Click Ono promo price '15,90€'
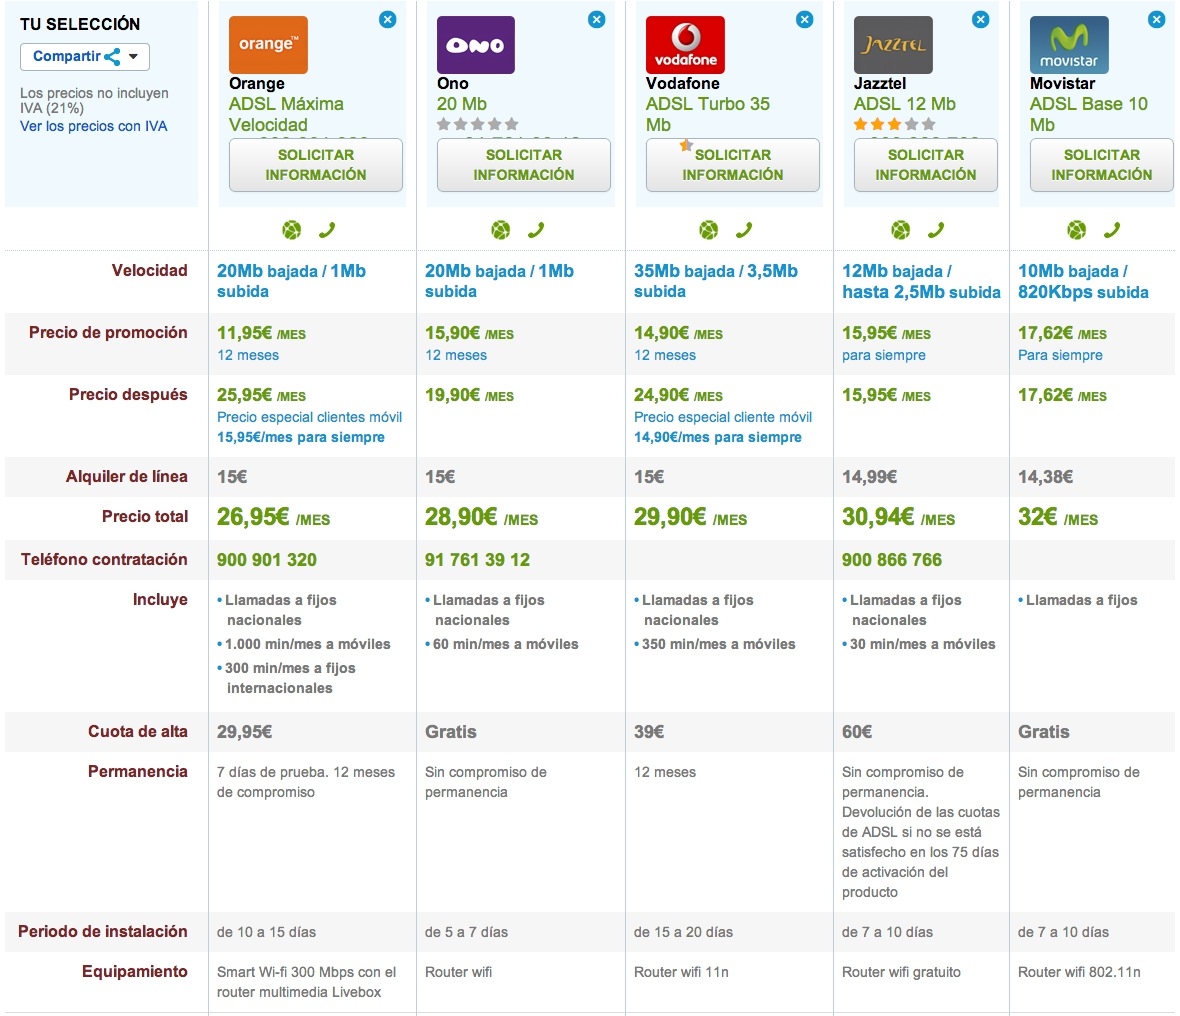 point(453,333)
